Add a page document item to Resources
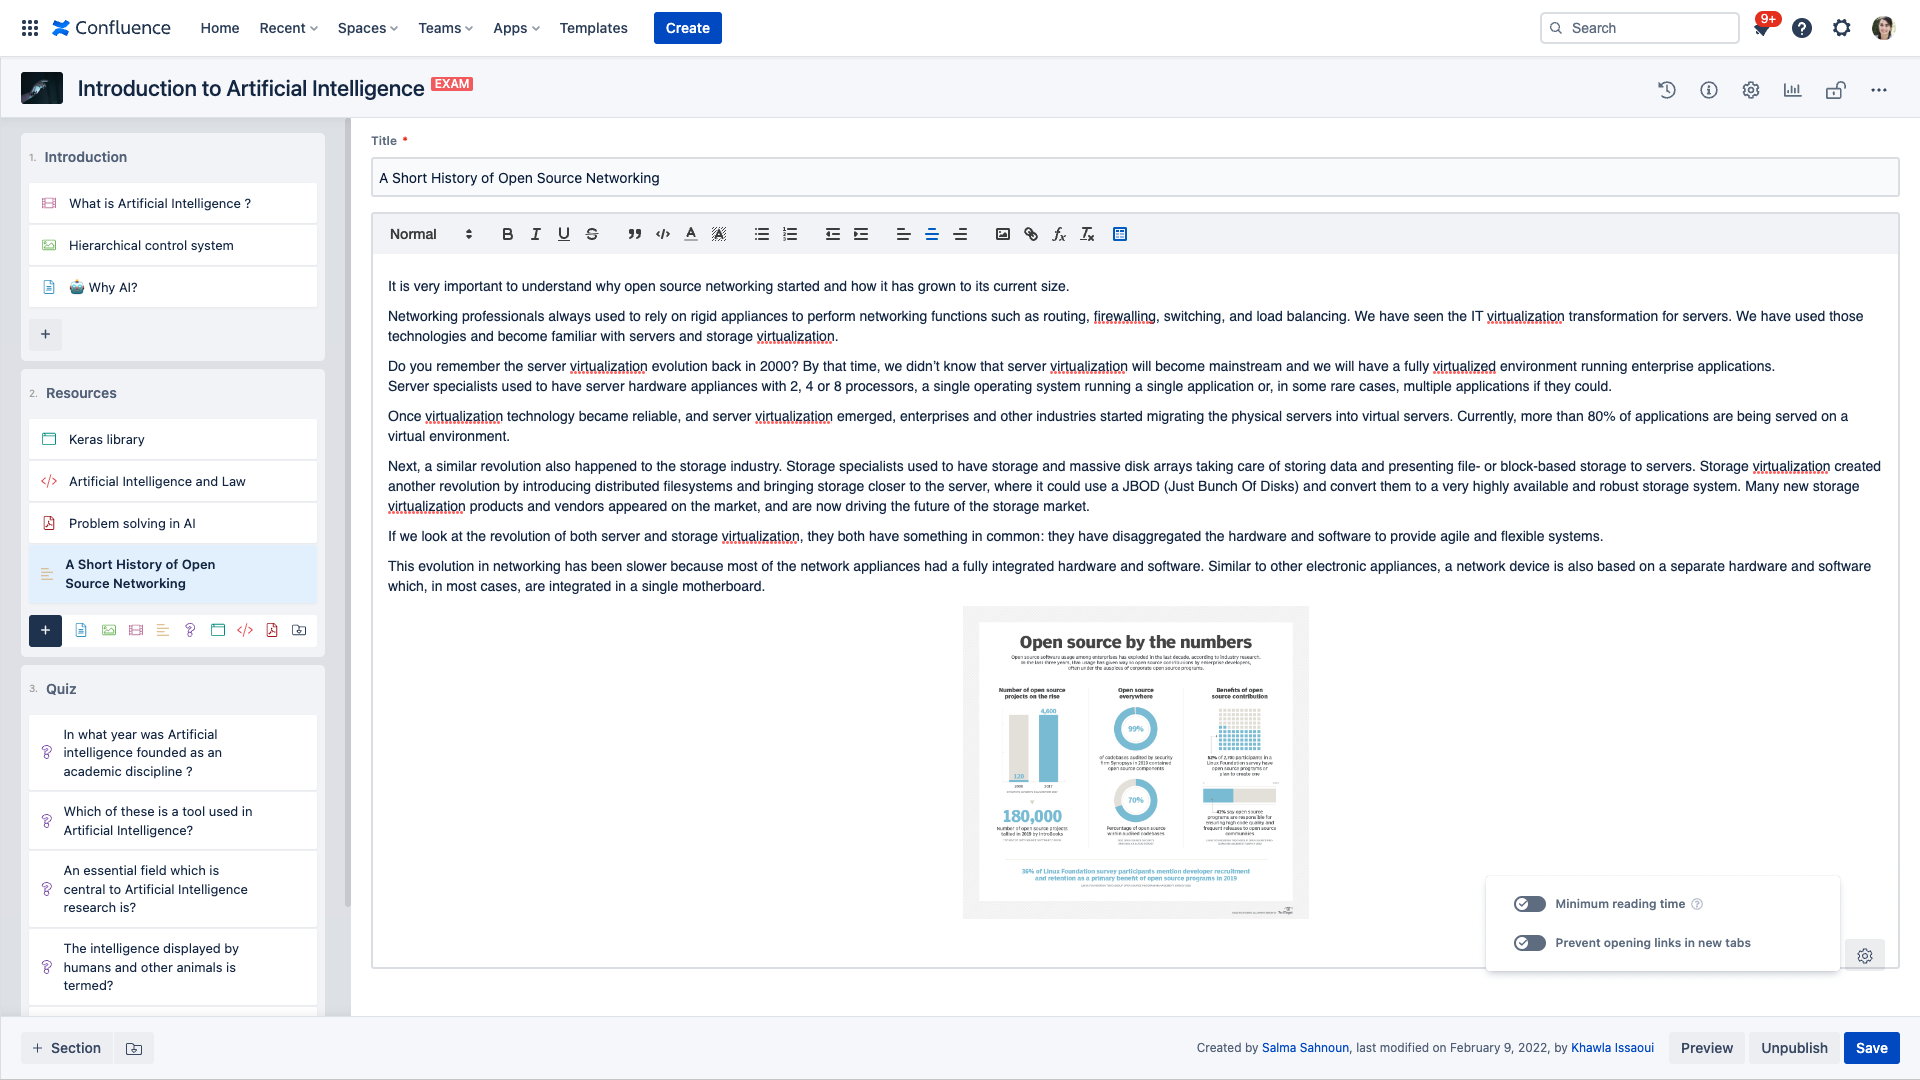 click(x=81, y=630)
